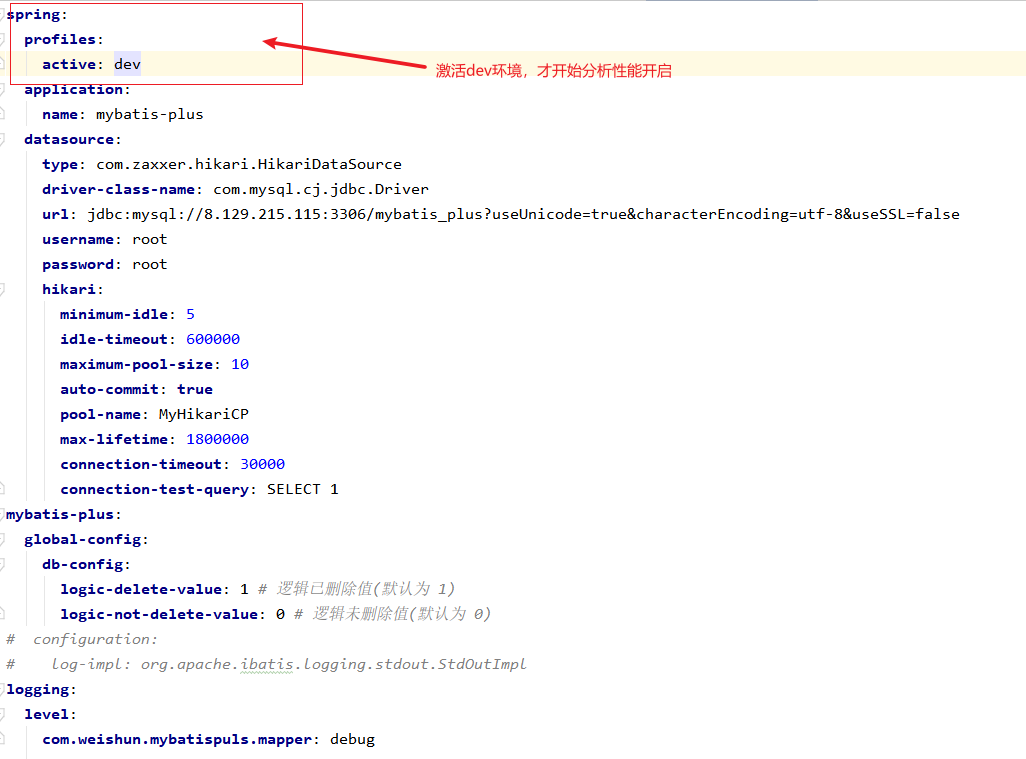Click the 'logging:' key

click(41, 689)
